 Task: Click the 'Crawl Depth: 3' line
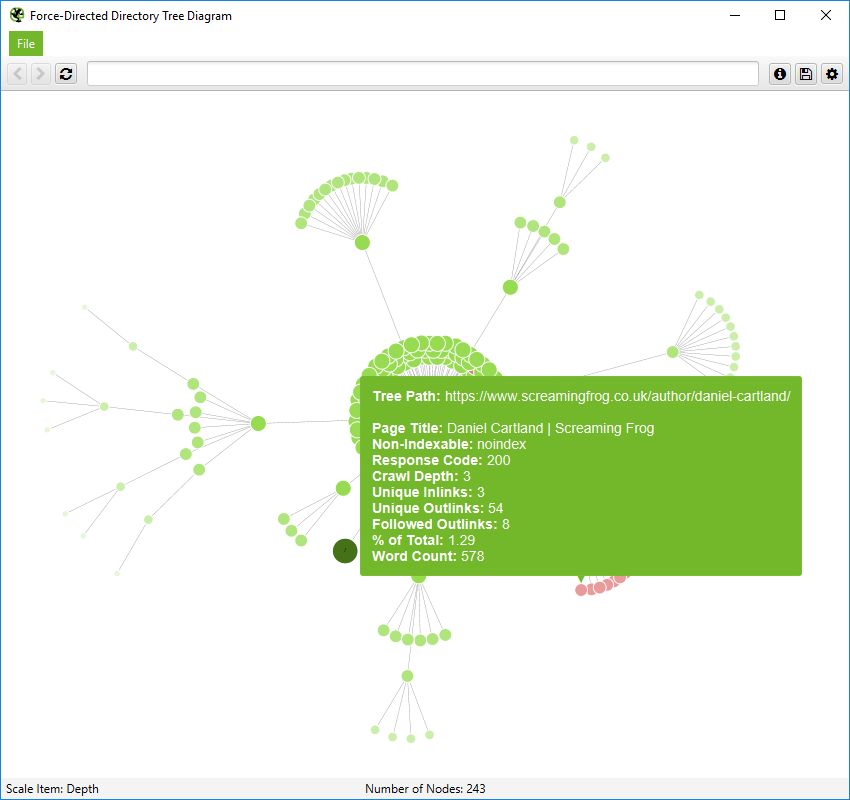(x=421, y=476)
